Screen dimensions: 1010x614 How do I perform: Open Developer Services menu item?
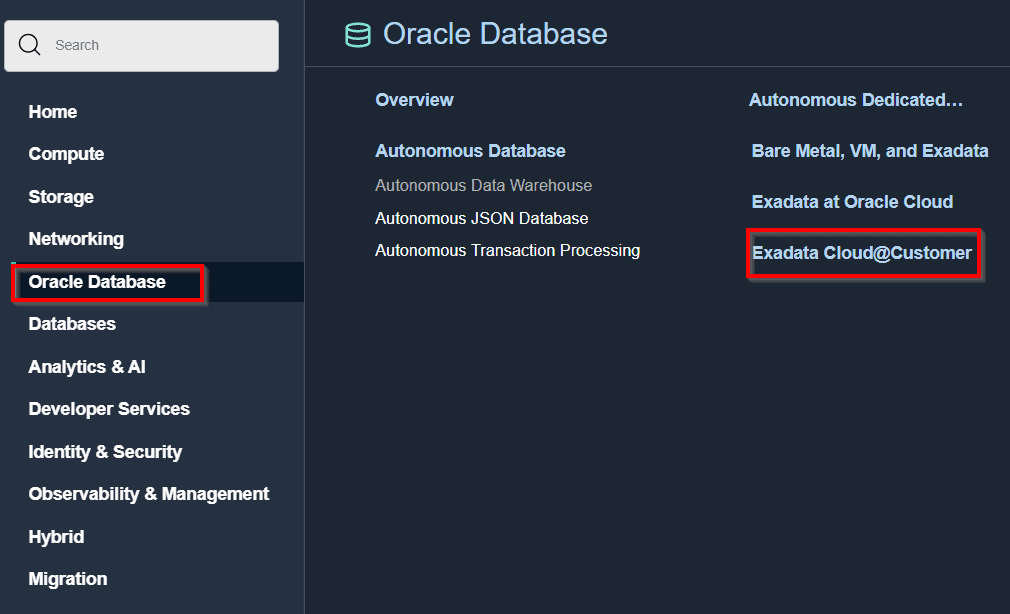pyautogui.click(x=109, y=409)
